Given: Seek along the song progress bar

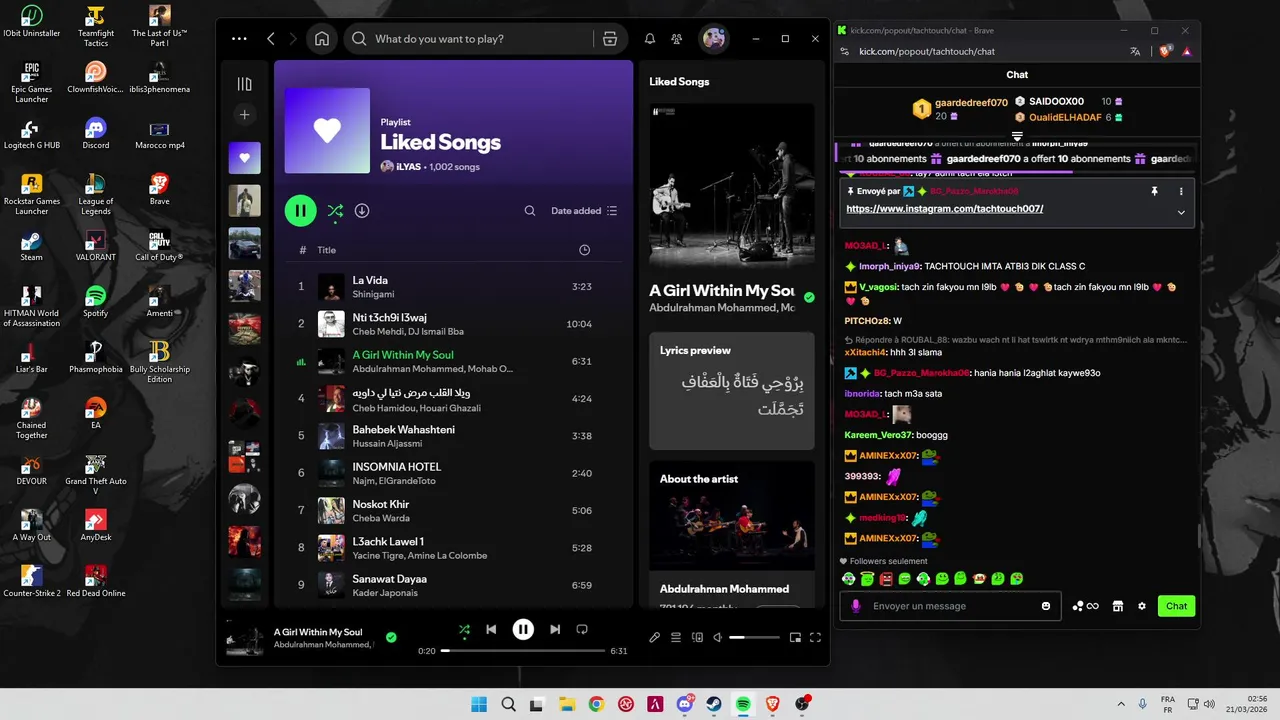Looking at the screenshot, I should click(523, 651).
